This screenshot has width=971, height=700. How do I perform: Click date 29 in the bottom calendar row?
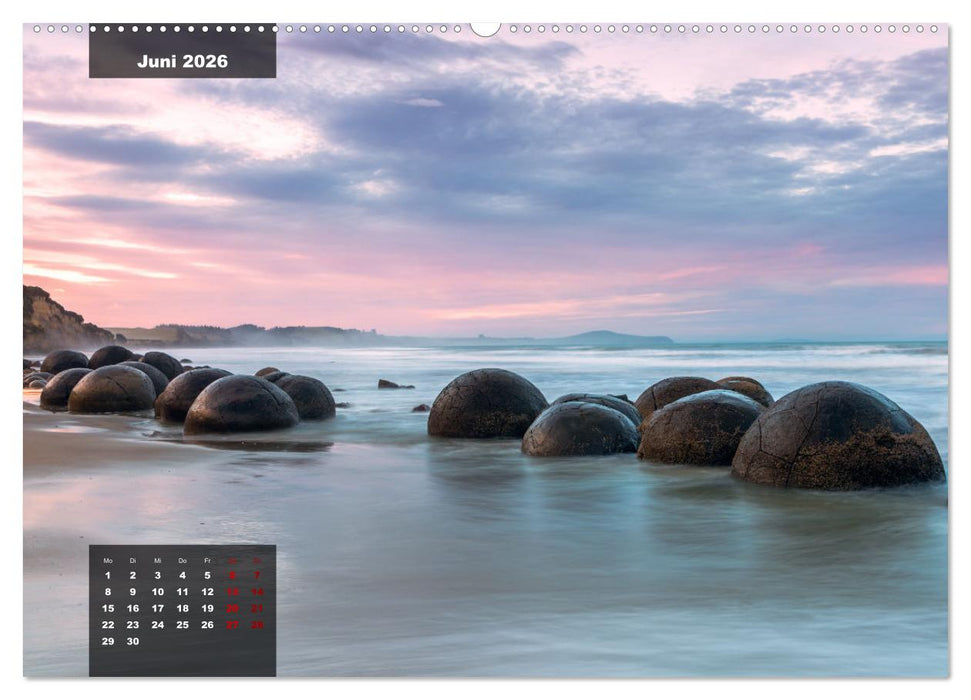(x=108, y=641)
